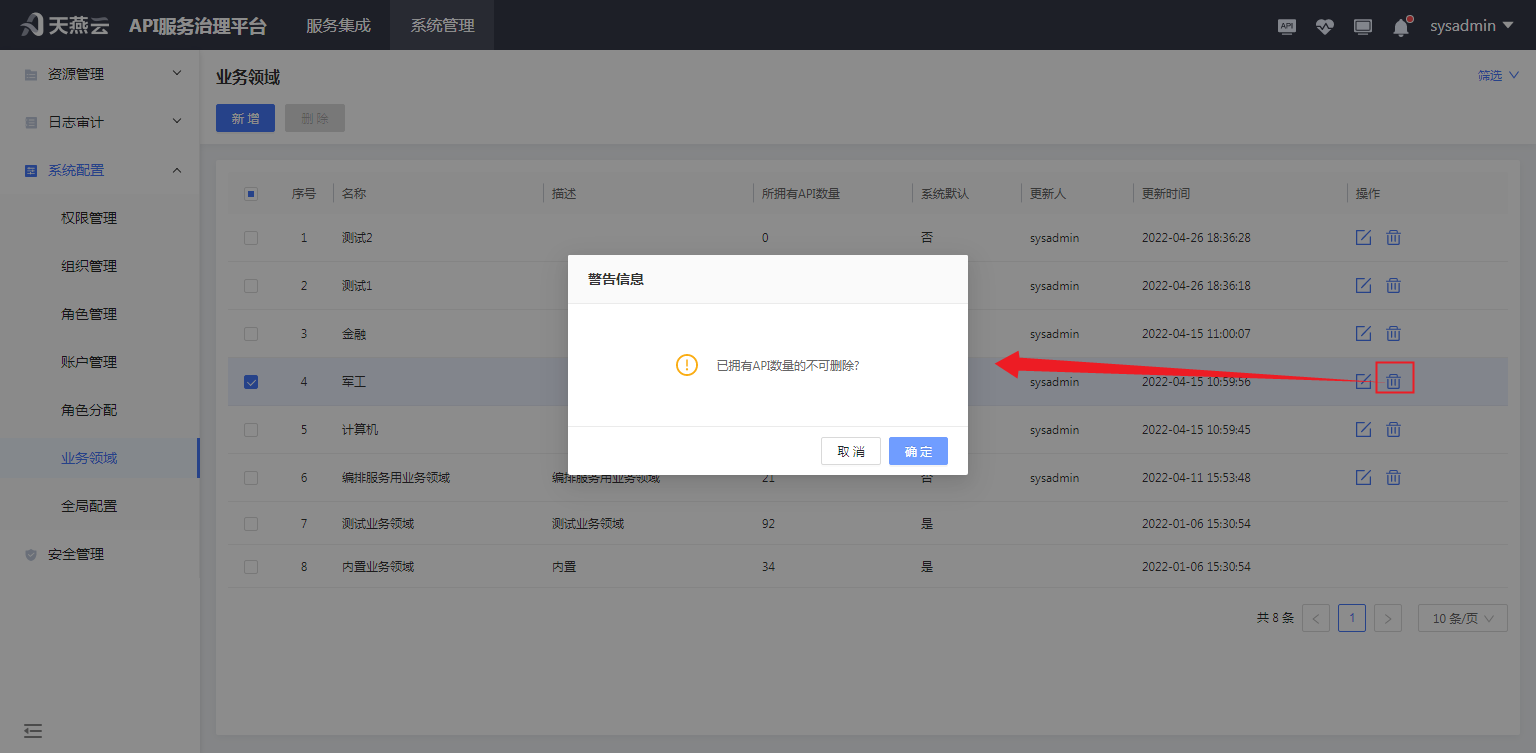1536x753 pixels.
Task: Uncheck the selected 军工 row checkbox
Action: 251,381
